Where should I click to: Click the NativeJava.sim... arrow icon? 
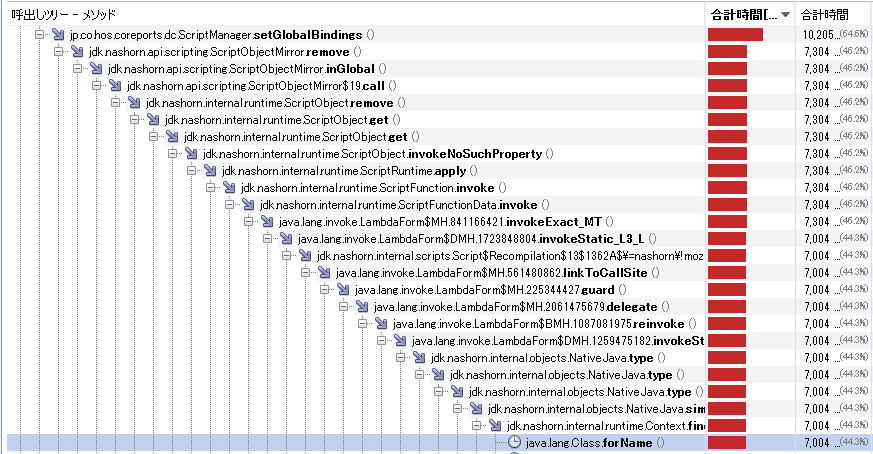click(477, 408)
